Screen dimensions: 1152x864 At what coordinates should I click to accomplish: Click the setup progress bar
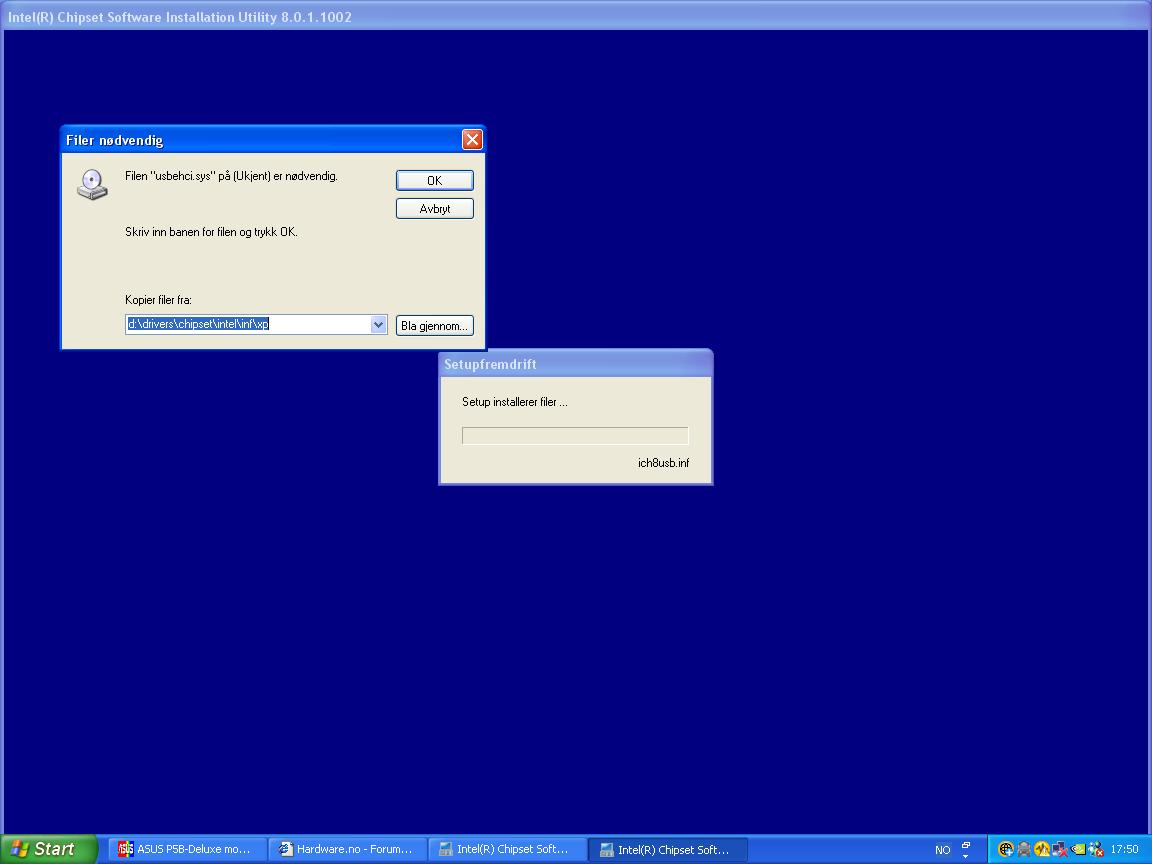pyautogui.click(x=575, y=436)
